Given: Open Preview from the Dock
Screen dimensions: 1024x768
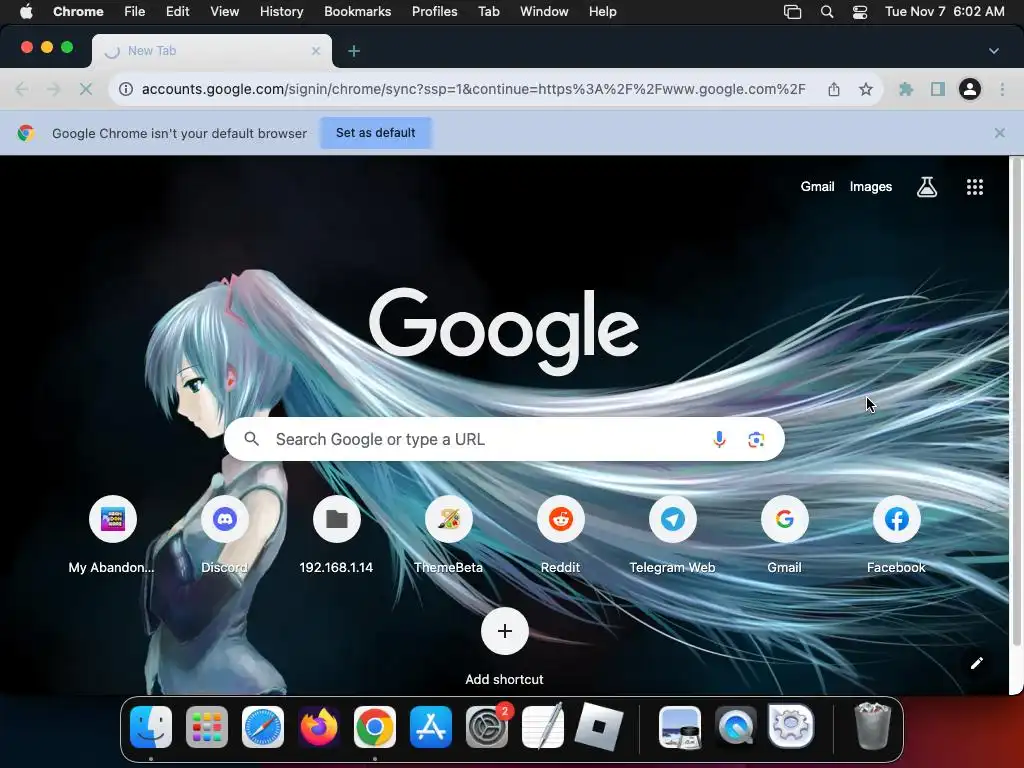Looking at the screenshot, I should 680,727.
